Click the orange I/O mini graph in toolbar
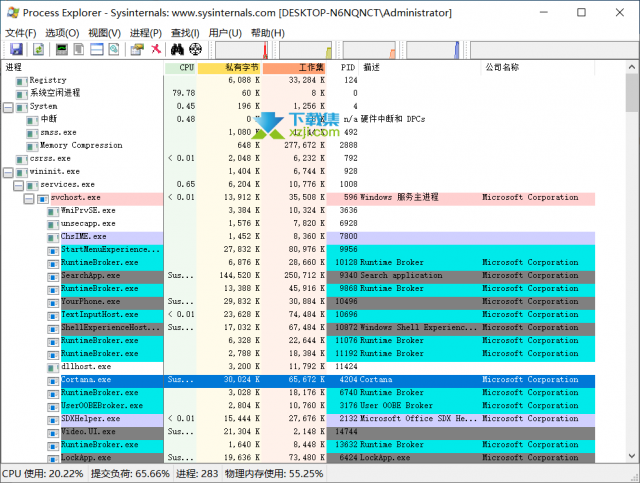Viewport: 640px width, 483px height. tap(369, 50)
